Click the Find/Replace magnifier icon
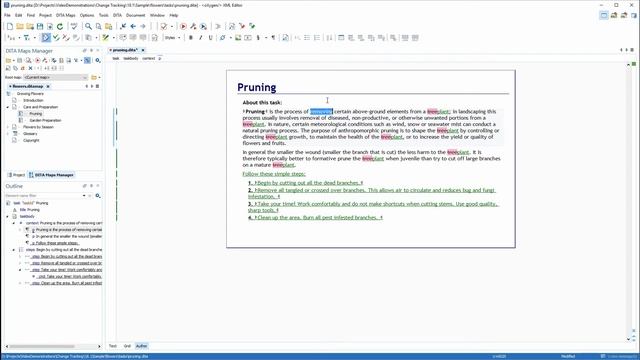Viewport: 640px width, 360px height. (x=88, y=26)
